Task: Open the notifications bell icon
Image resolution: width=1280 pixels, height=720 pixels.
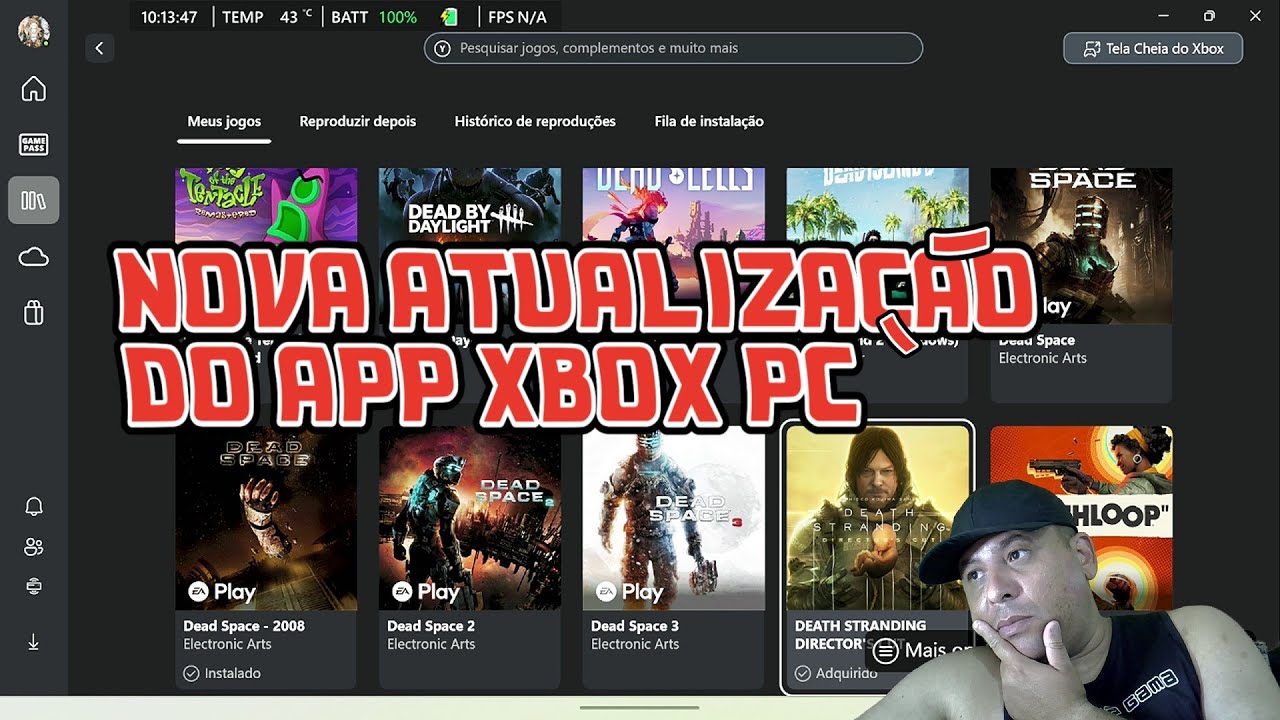Action: click(x=34, y=506)
